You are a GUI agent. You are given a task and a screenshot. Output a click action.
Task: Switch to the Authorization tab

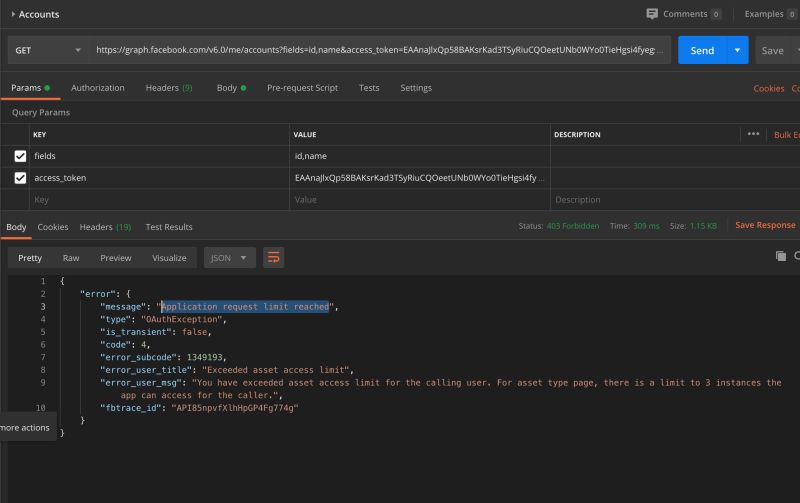click(97, 88)
